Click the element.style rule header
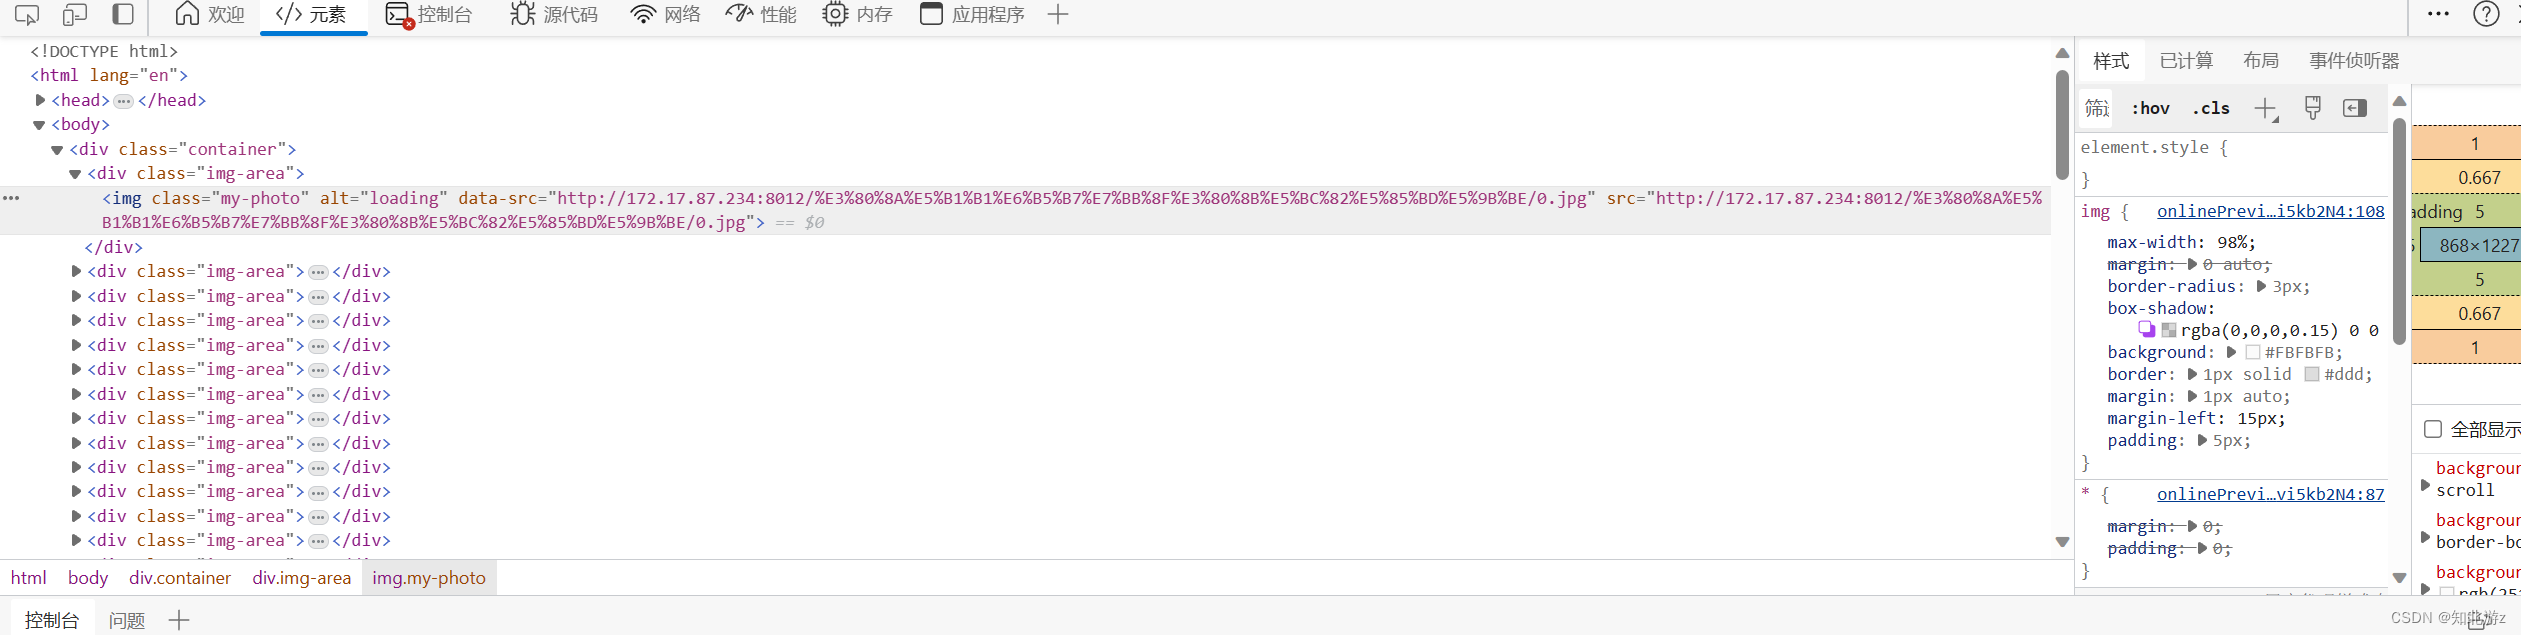 [2154, 147]
